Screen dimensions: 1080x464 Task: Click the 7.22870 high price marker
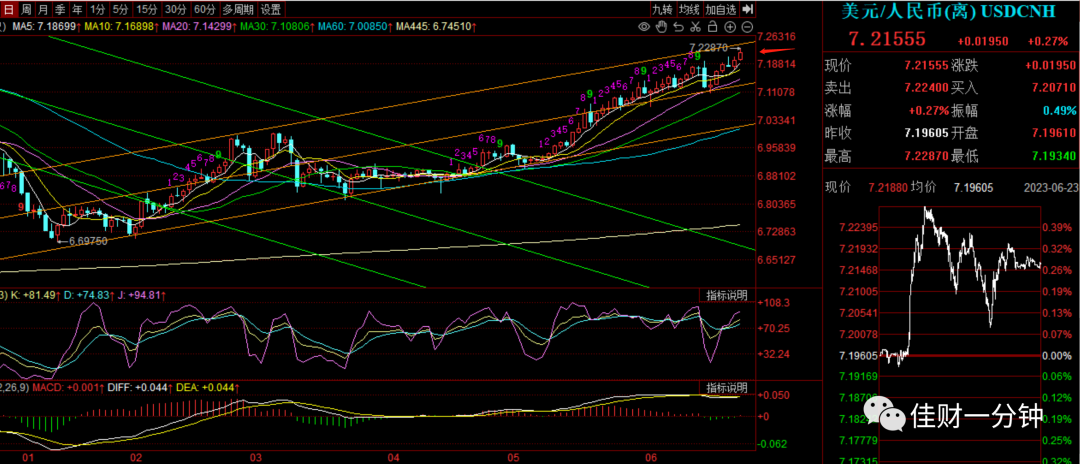click(x=708, y=48)
